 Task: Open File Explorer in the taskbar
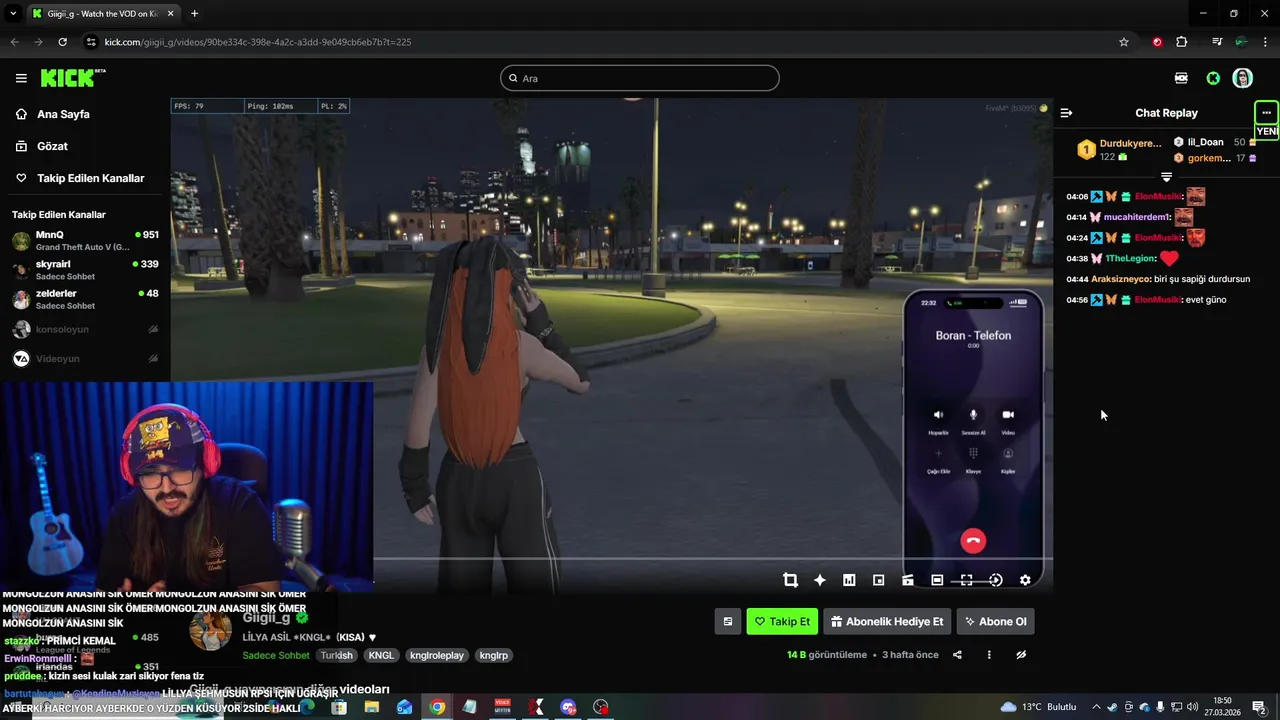(372, 707)
